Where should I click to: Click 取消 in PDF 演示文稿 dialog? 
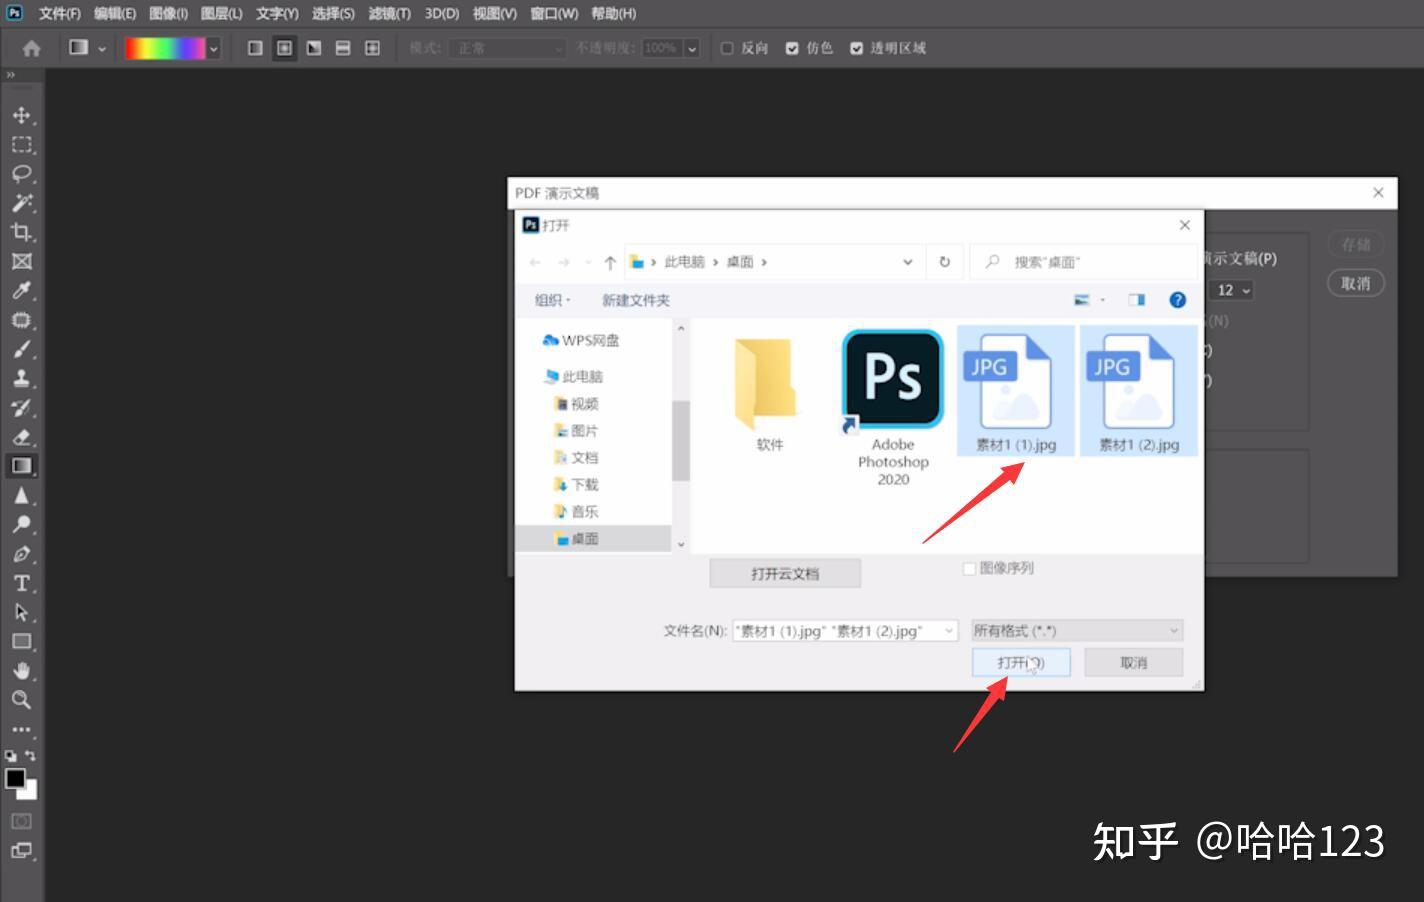1356,283
